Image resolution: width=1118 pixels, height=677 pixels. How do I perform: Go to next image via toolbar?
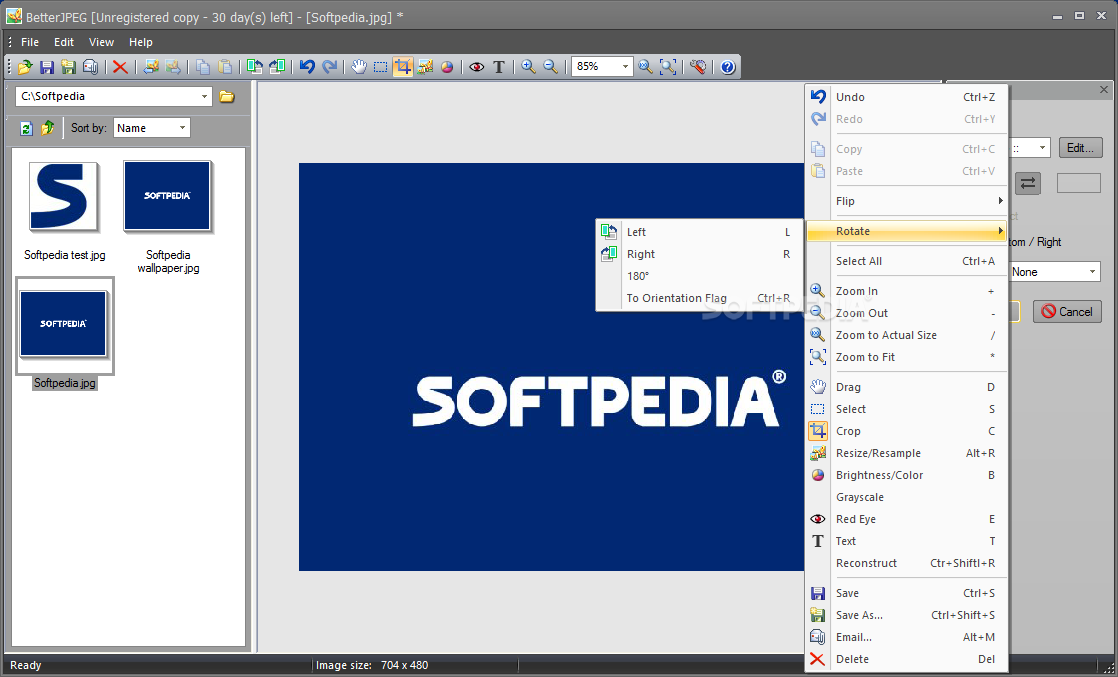173,67
